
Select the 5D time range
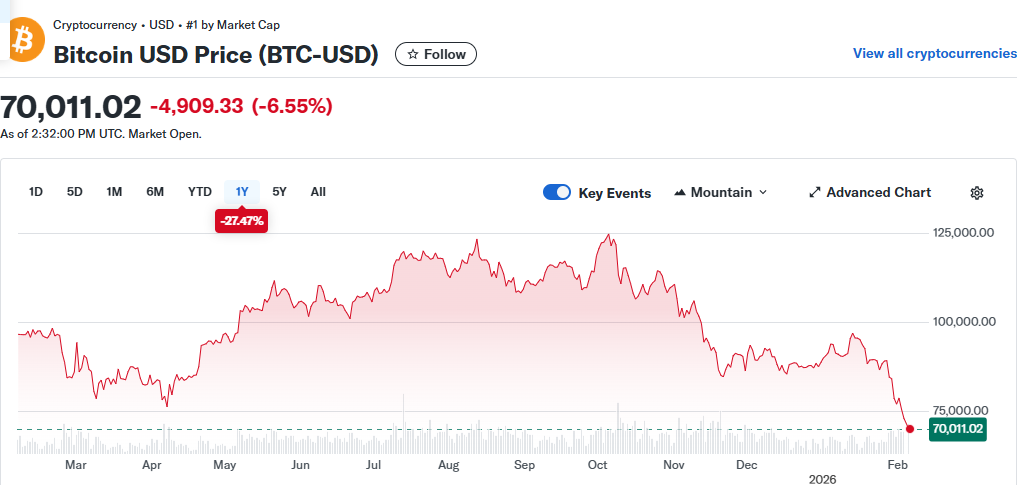pos(75,192)
